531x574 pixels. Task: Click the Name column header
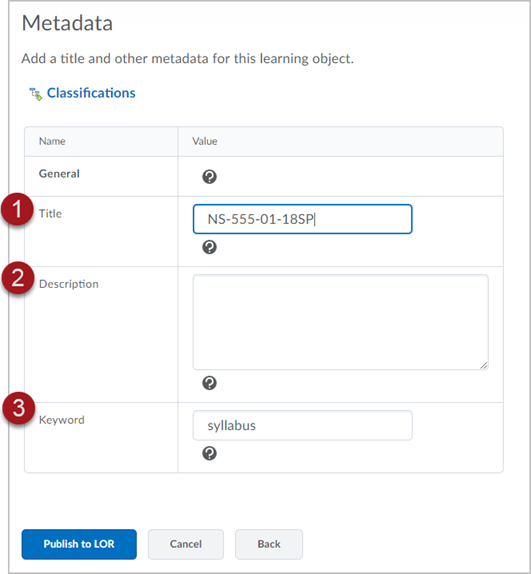pyautogui.click(x=52, y=141)
